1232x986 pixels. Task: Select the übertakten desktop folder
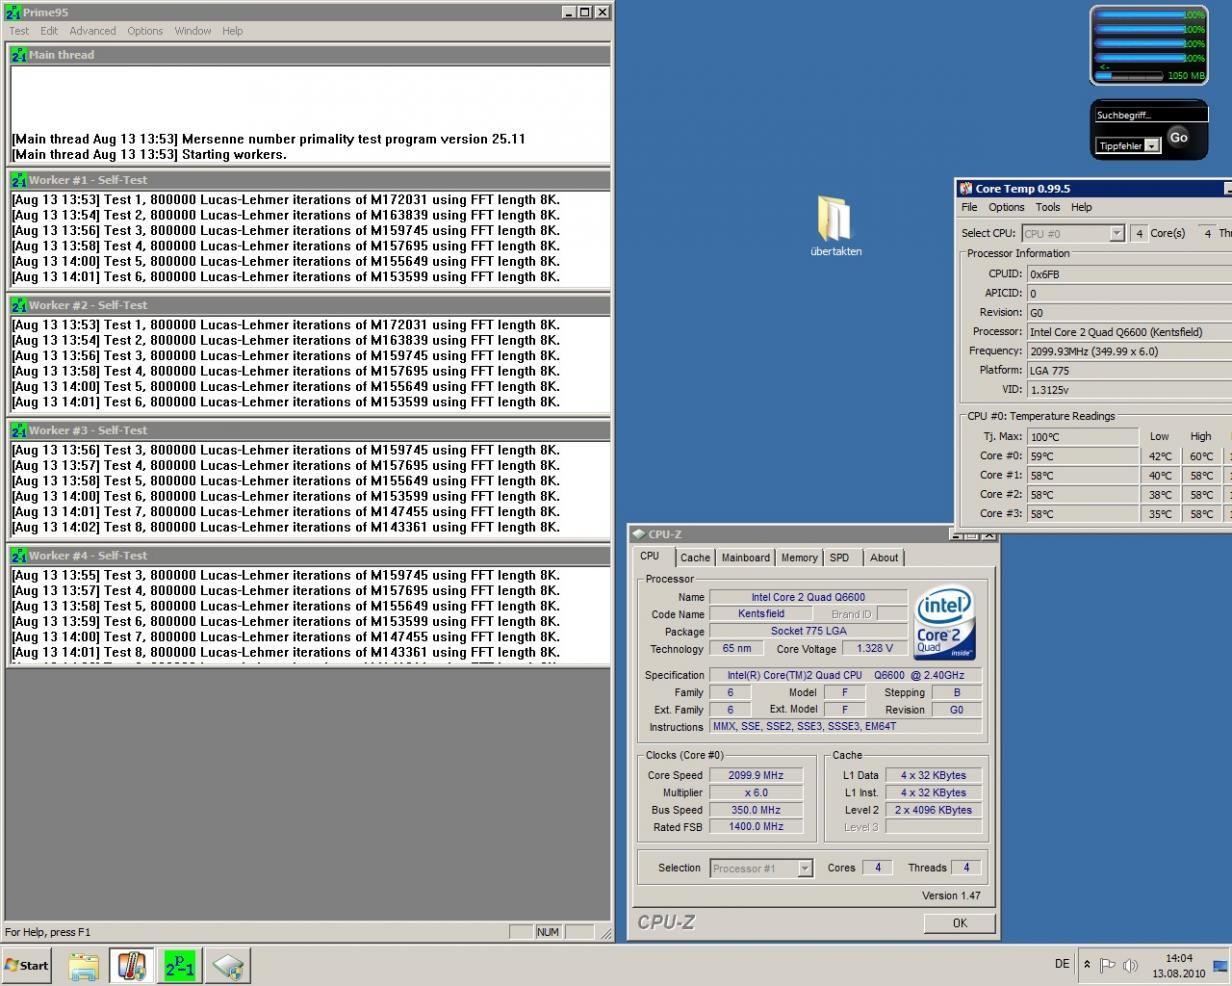[835, 225]
